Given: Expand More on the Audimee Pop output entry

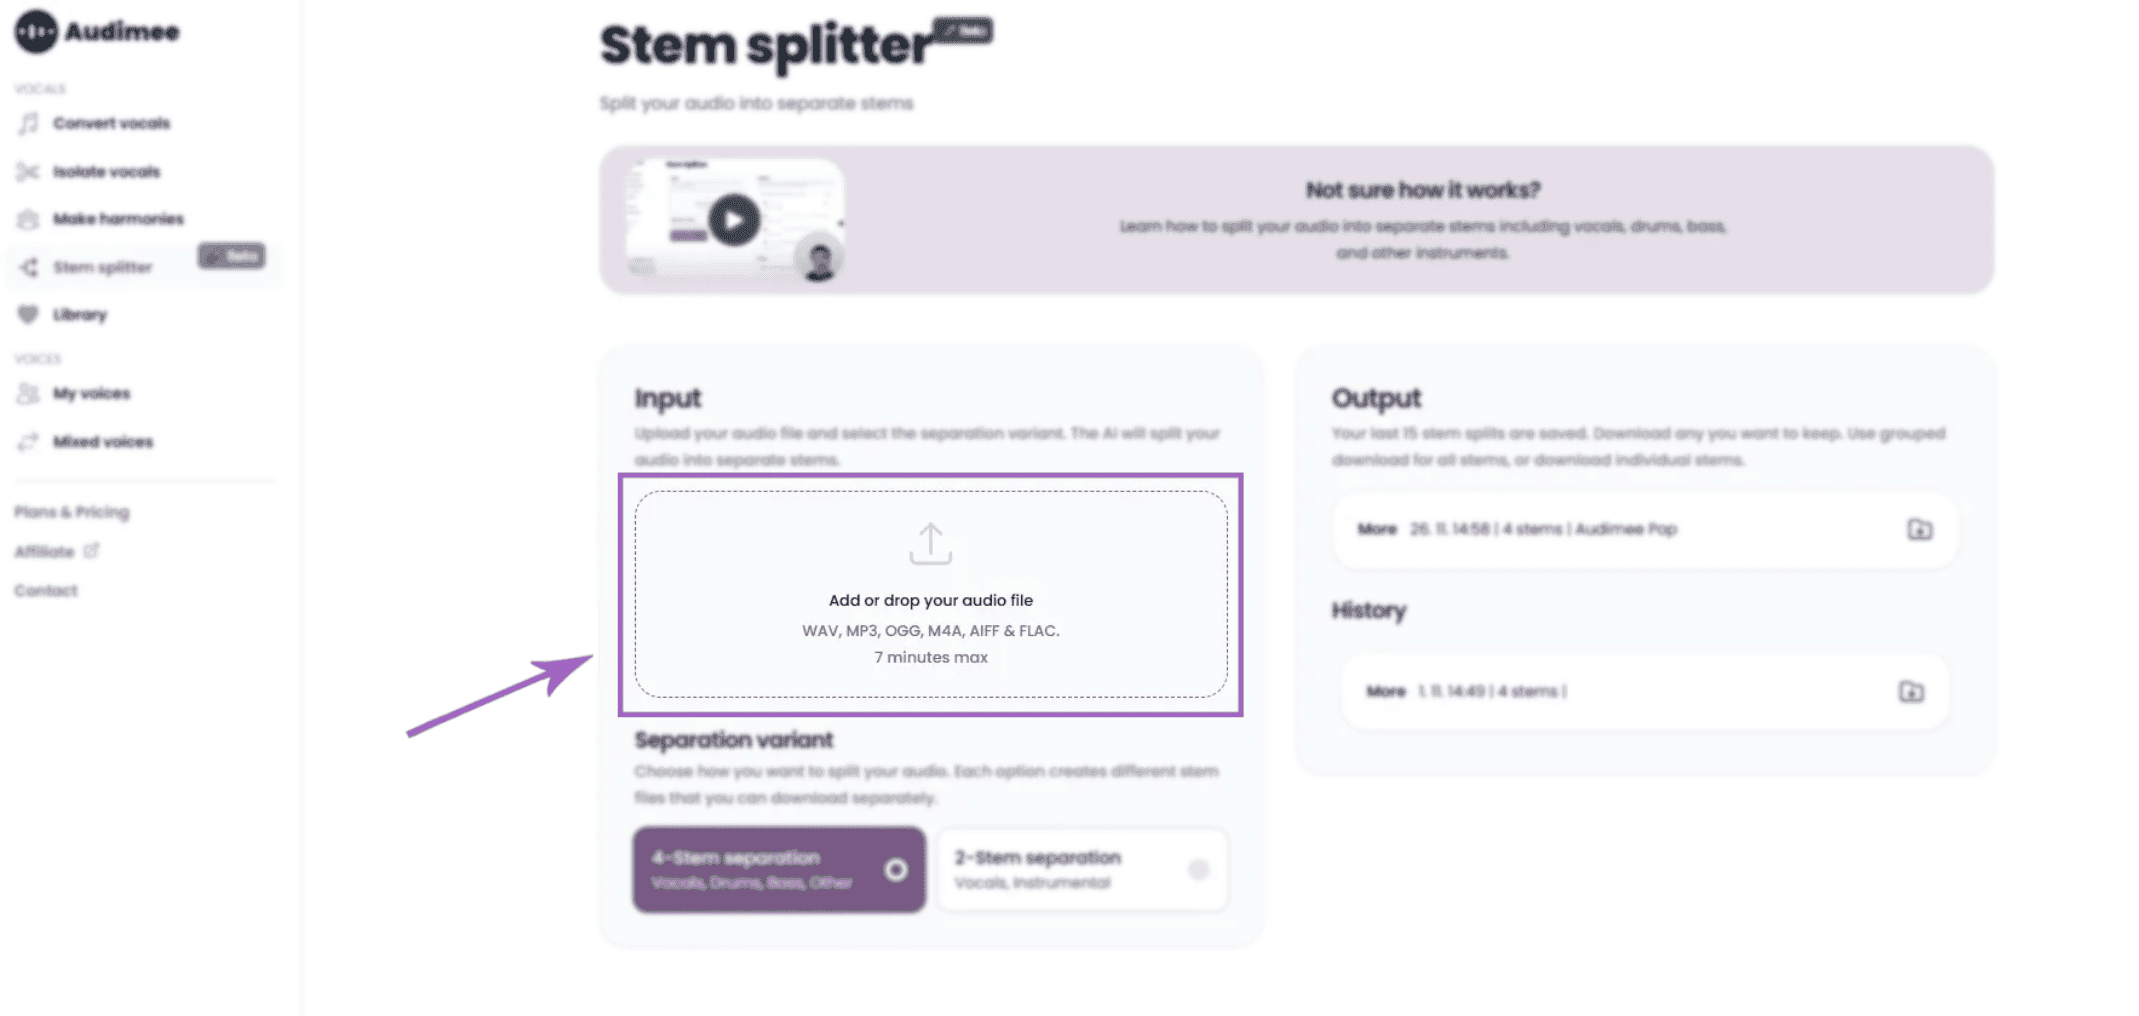Looking at the screenshot, I should [x=1378, y=529].
